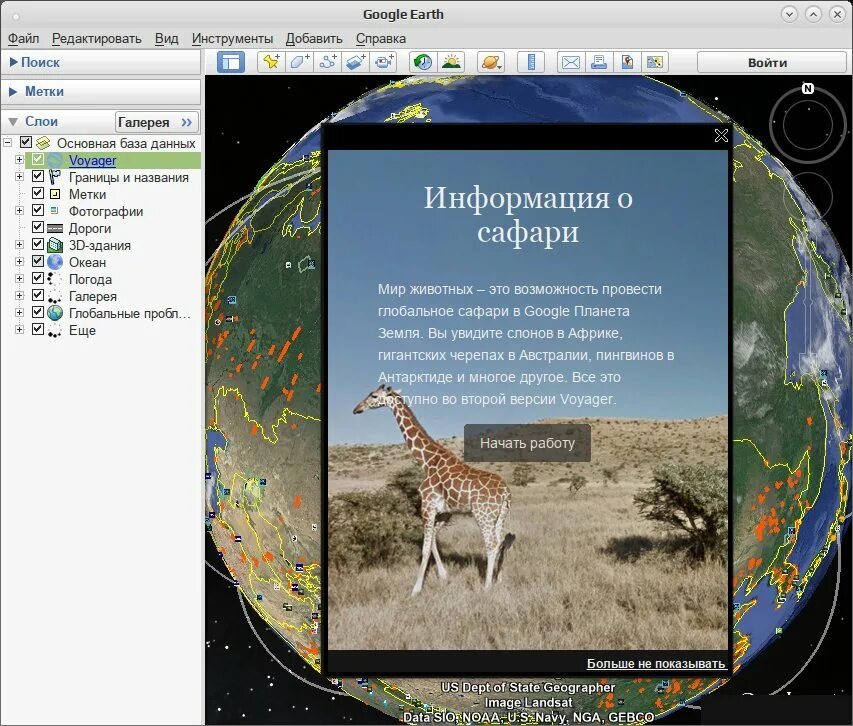Viewport: 853px width, 726px height.
Task: Click the compass look-around ring
Action: click(x=808, y=125)
